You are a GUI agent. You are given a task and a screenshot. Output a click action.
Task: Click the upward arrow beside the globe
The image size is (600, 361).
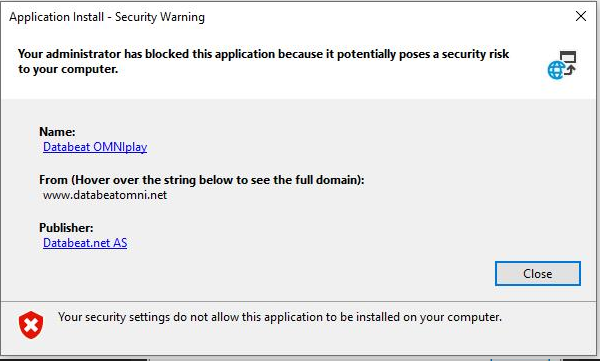pos(570,70)
